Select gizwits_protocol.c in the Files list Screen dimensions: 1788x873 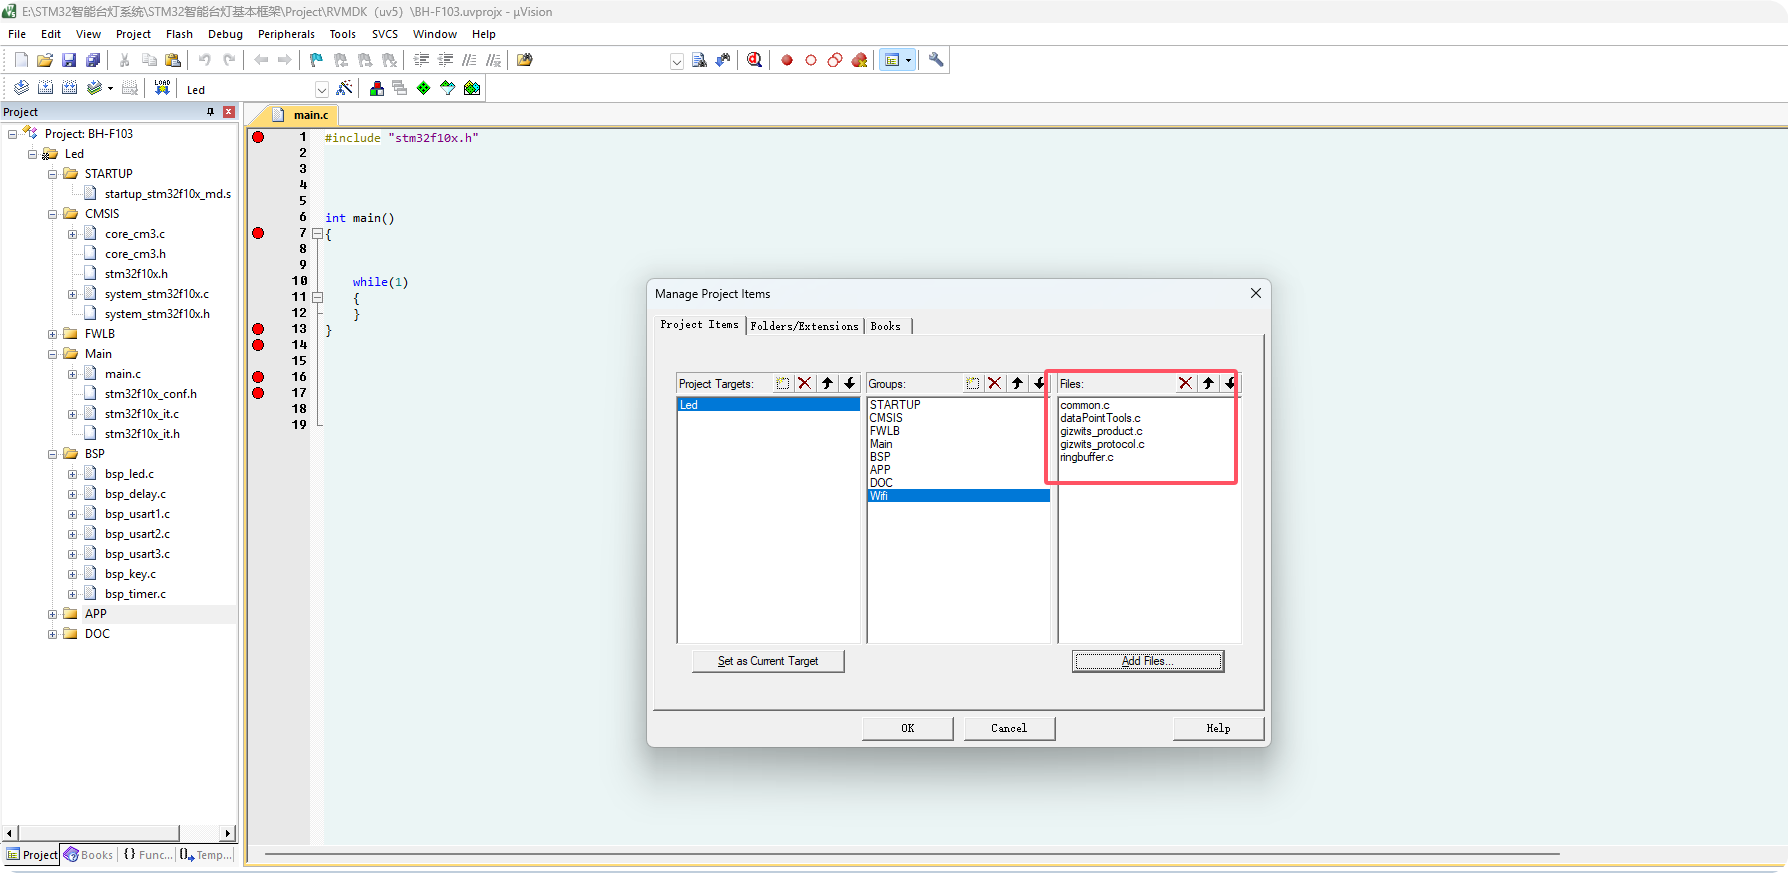tap(1102, 444)
